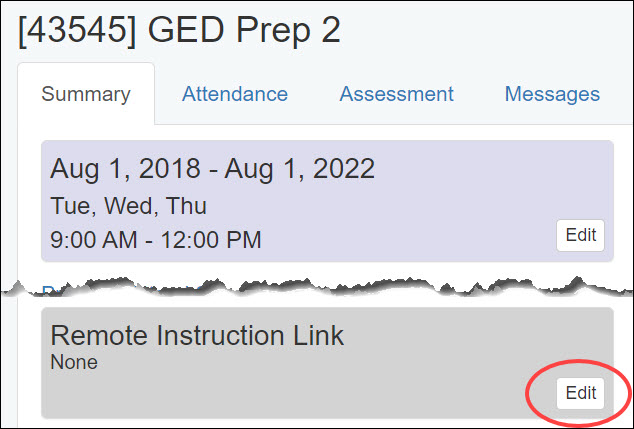Select the Messages tab
The image size is (634, 429).
(x=552, y=94)
